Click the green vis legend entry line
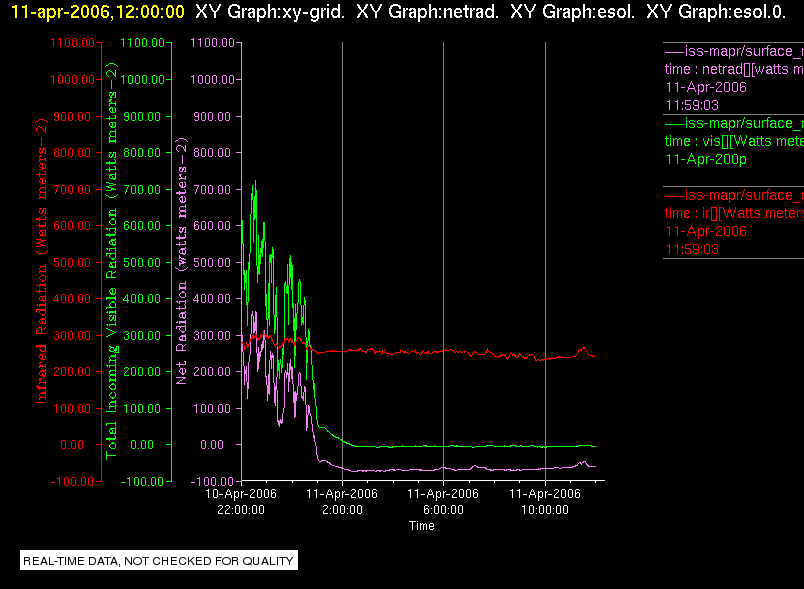 [734, 123]
